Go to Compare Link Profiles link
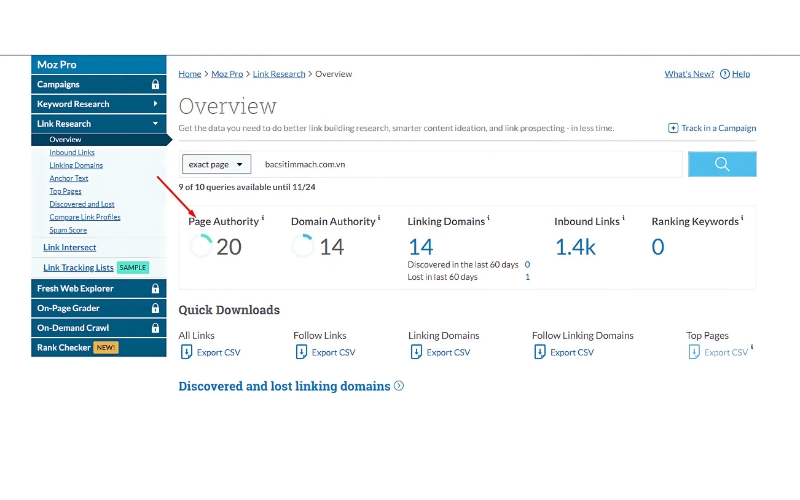The width and height of the screenshot is (800, 500). pos(85,217)
